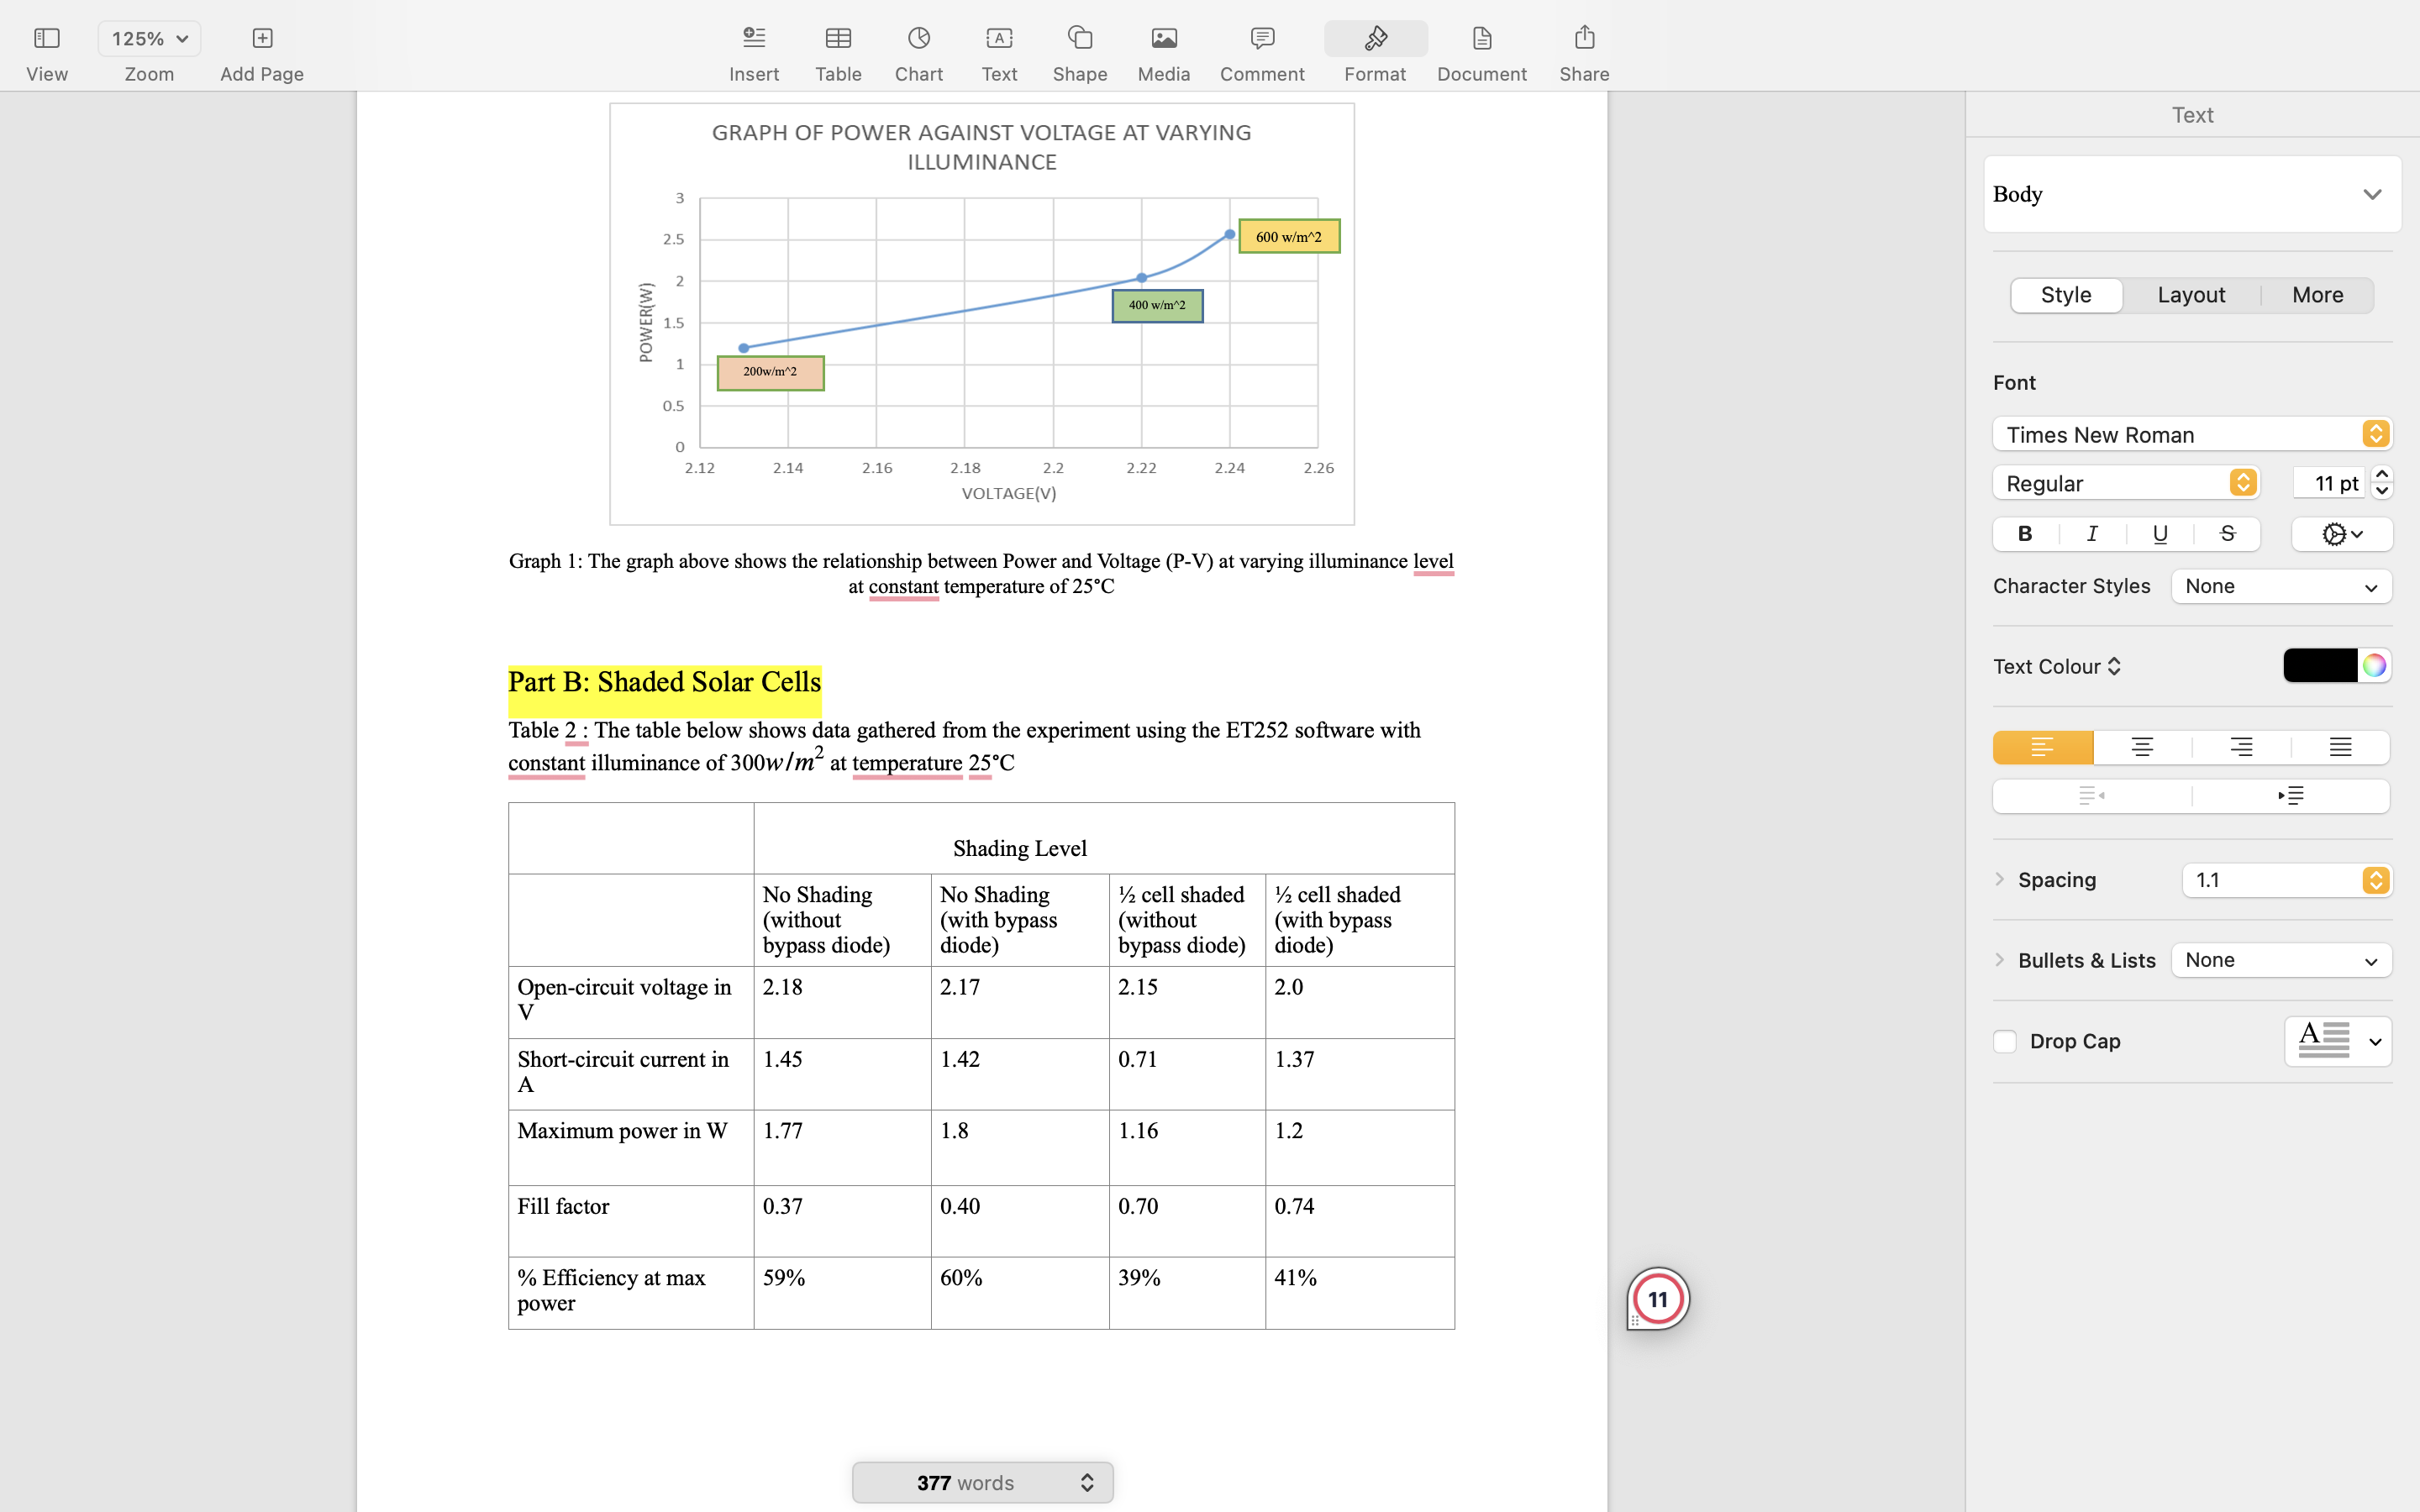The image size is (2420, 1512).
Task: Open the Times New Roman font dropdown
Action: pyautogui.click(x=2191, y=434)
